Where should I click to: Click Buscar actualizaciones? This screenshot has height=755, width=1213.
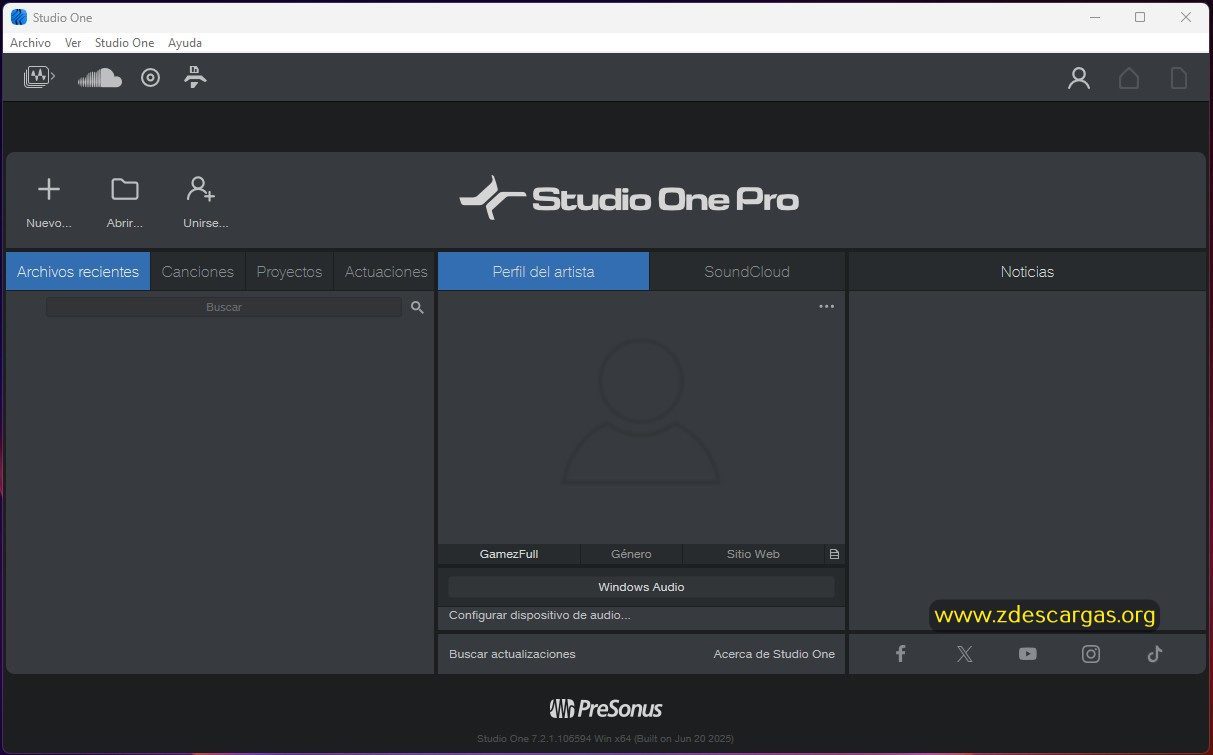tap(512, 654)
